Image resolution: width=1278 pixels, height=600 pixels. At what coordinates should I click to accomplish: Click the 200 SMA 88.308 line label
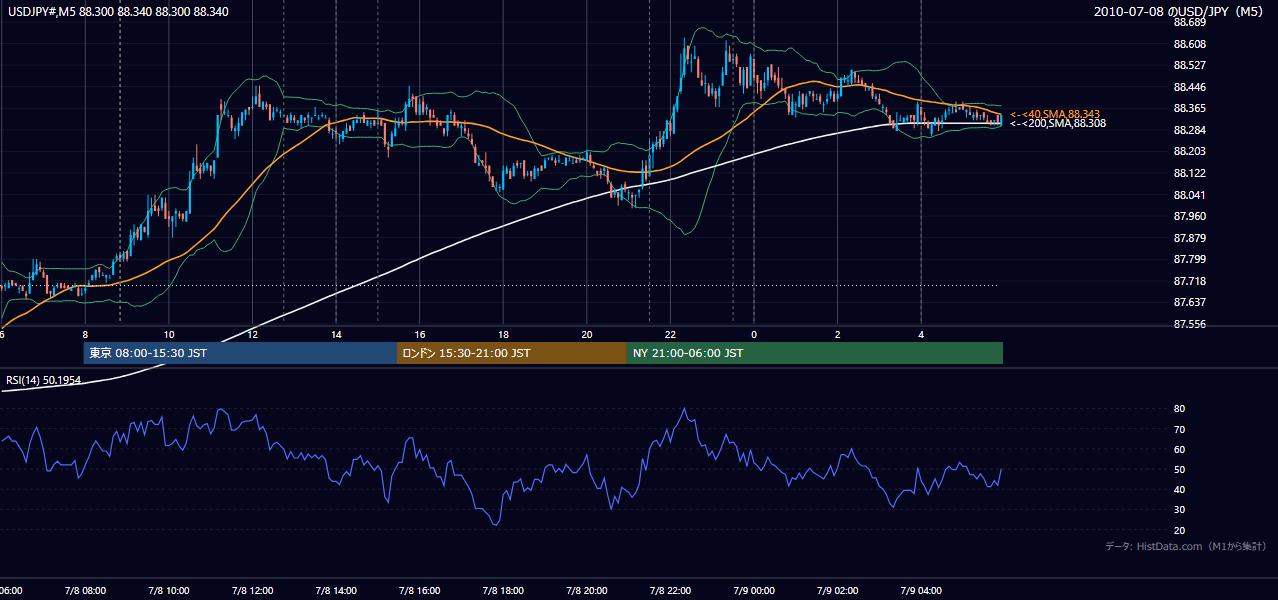[x=1057, y=123]
